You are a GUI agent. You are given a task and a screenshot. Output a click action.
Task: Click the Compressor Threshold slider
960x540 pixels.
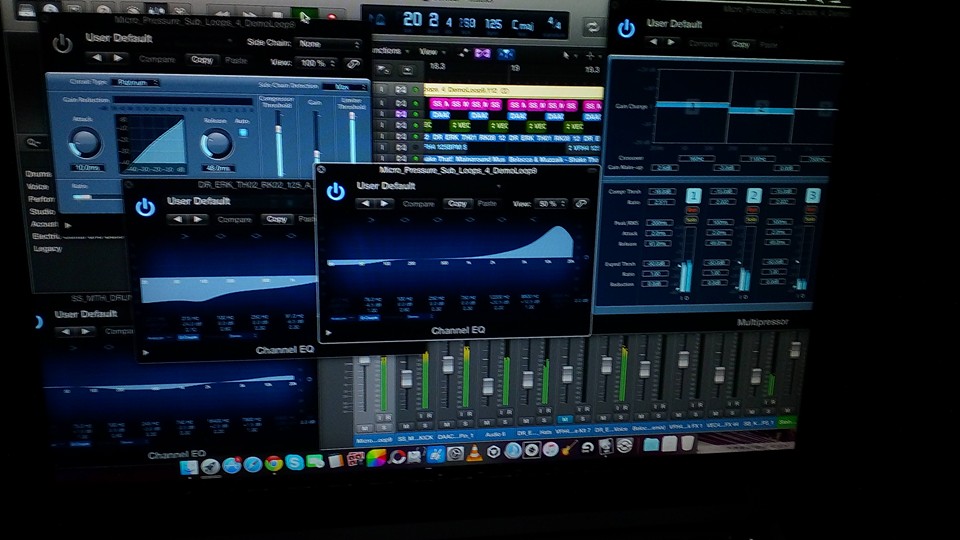[x=279, y=144]
